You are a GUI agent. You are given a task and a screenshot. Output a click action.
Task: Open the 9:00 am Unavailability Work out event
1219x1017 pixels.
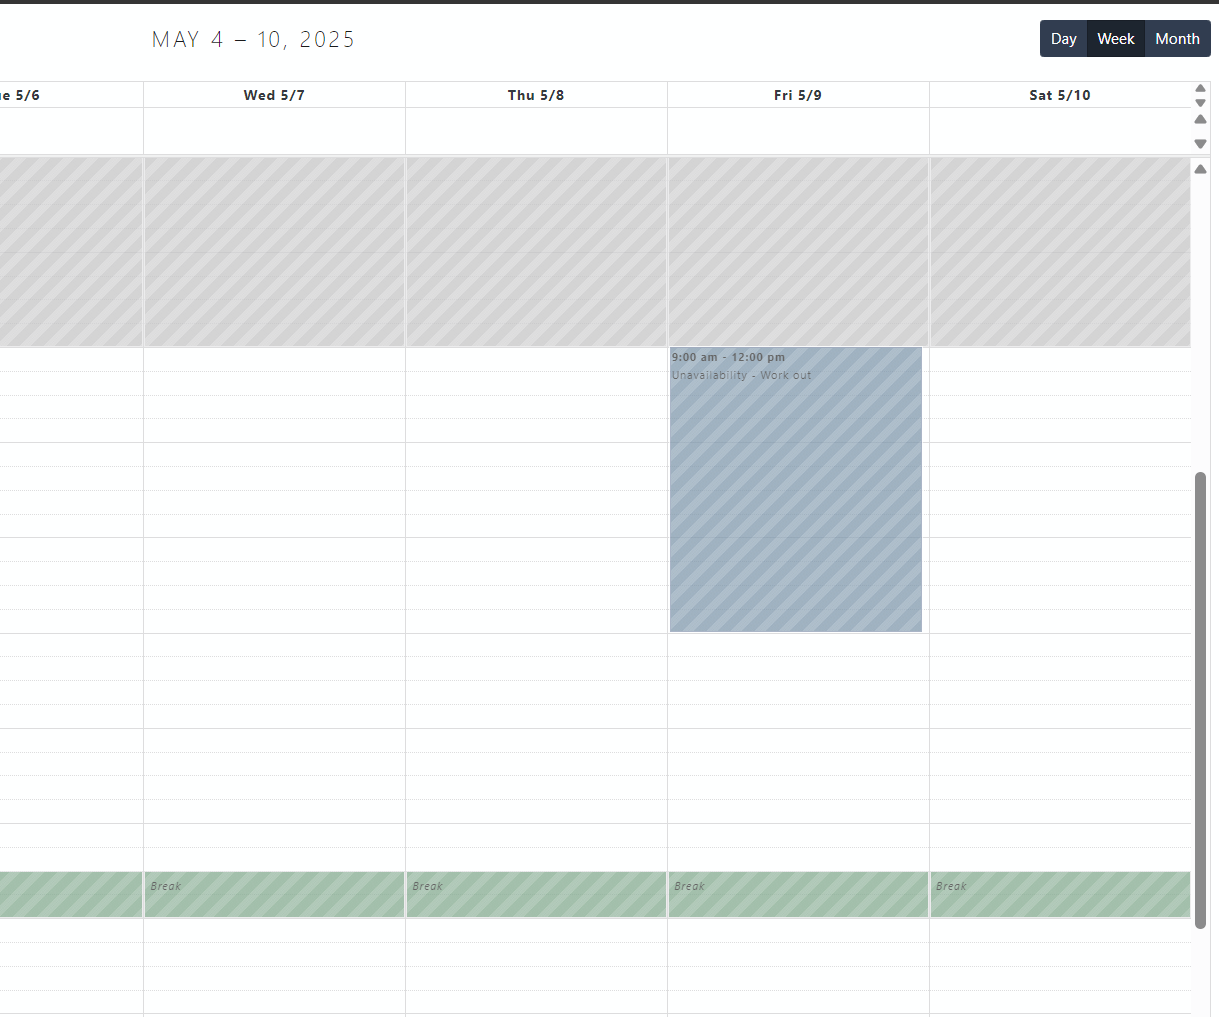click(796, 490)
